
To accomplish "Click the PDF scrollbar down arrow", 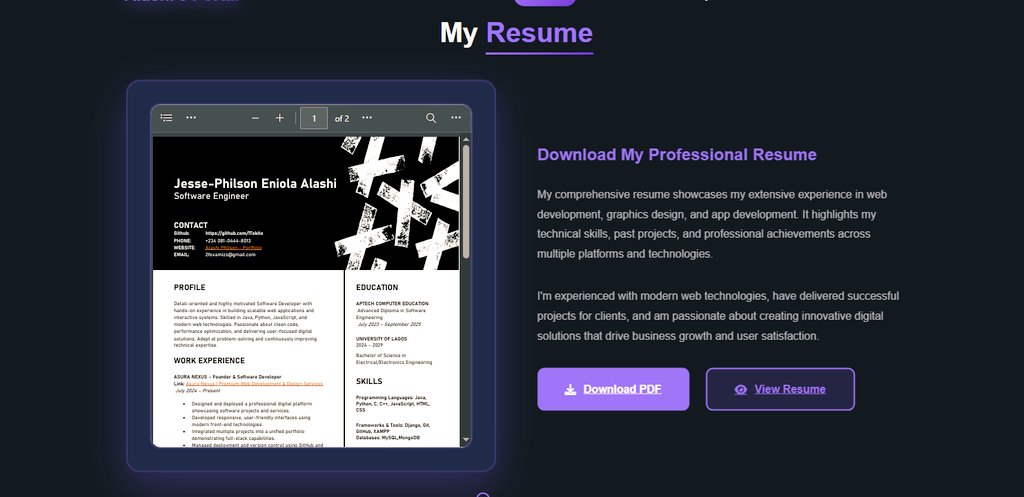I will tap(466, 440).
